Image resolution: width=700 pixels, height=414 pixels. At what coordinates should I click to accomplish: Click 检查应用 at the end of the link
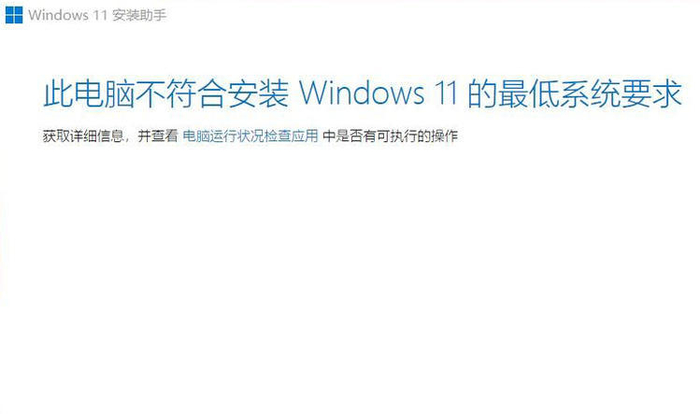point(291,136)
